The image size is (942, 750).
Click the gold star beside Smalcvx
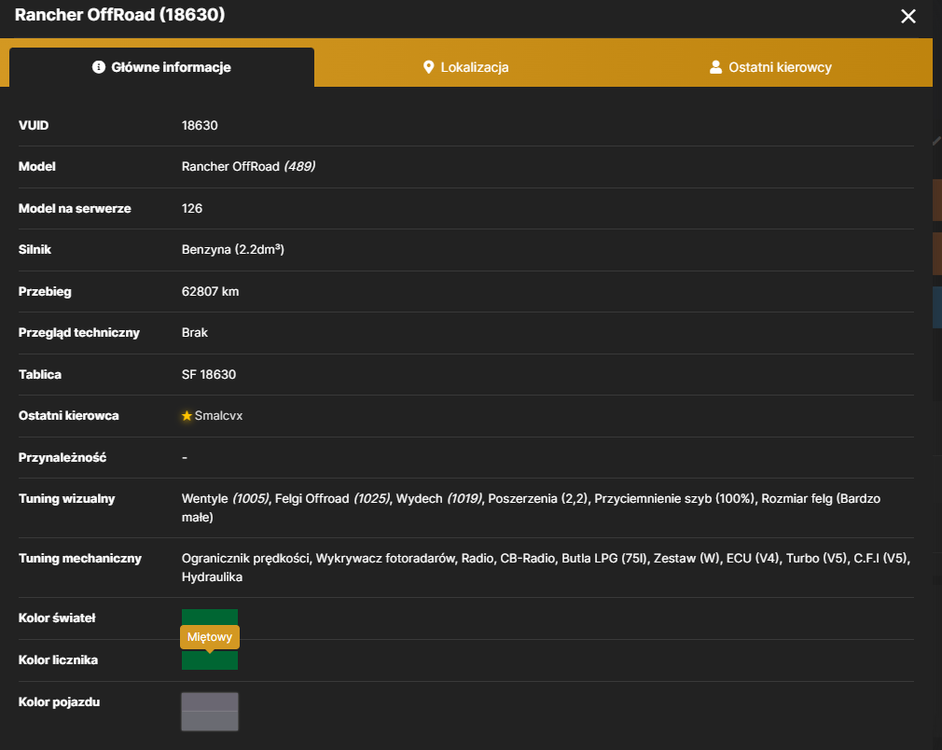(x=187, y=416)
